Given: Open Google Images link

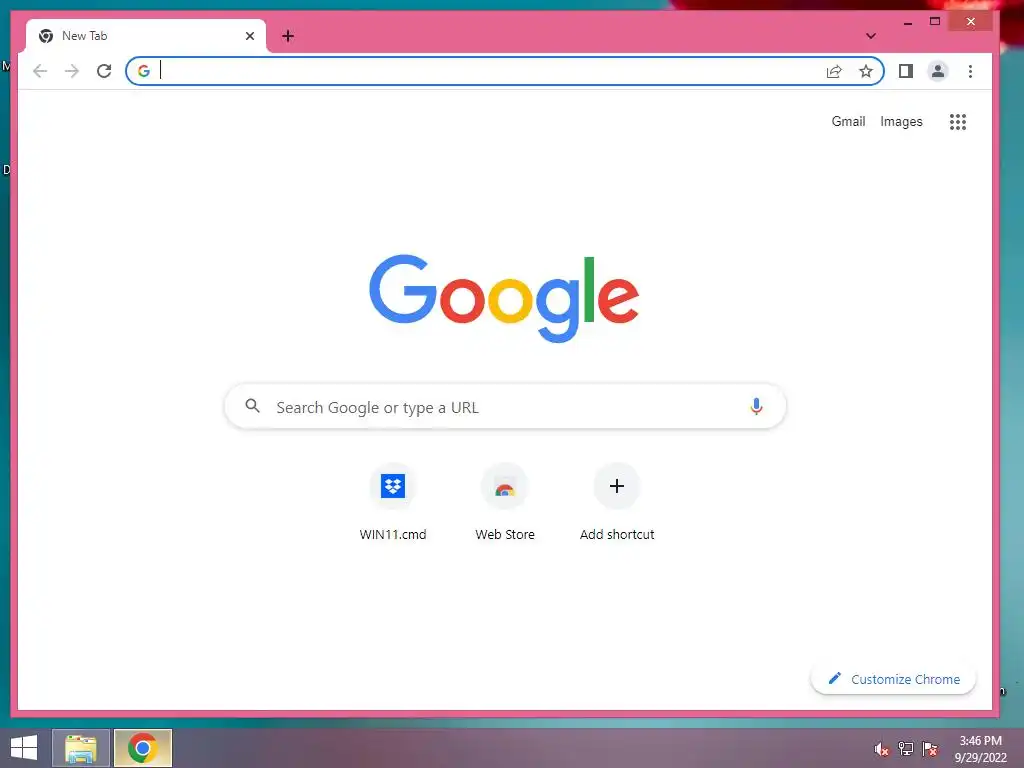Looking at the screenshot, I should click(x=901, y=121).
